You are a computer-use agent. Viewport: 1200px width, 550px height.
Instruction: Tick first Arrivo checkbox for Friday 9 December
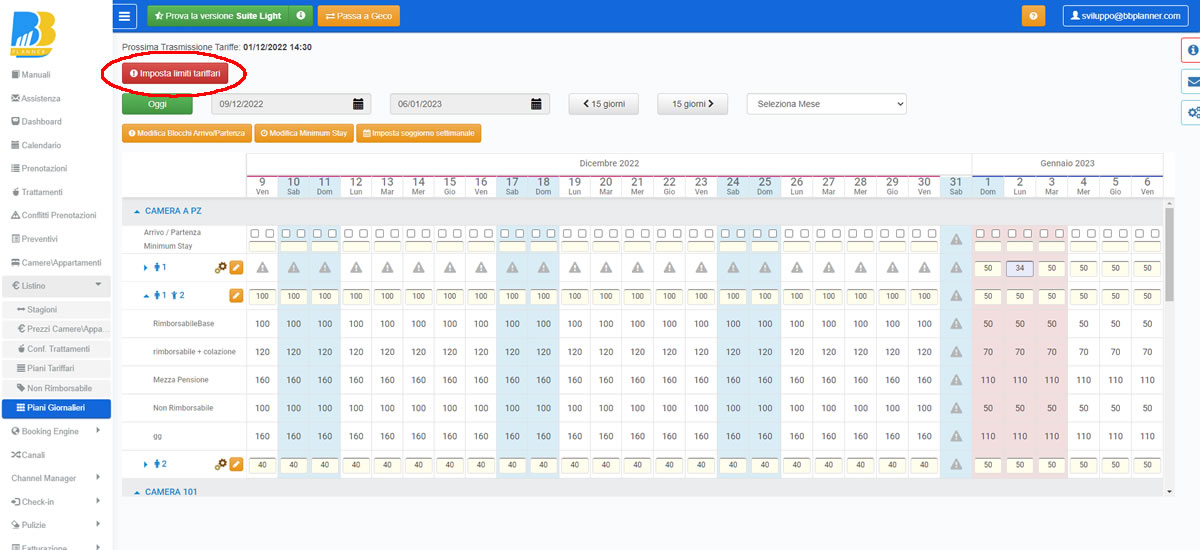[256, 234]
